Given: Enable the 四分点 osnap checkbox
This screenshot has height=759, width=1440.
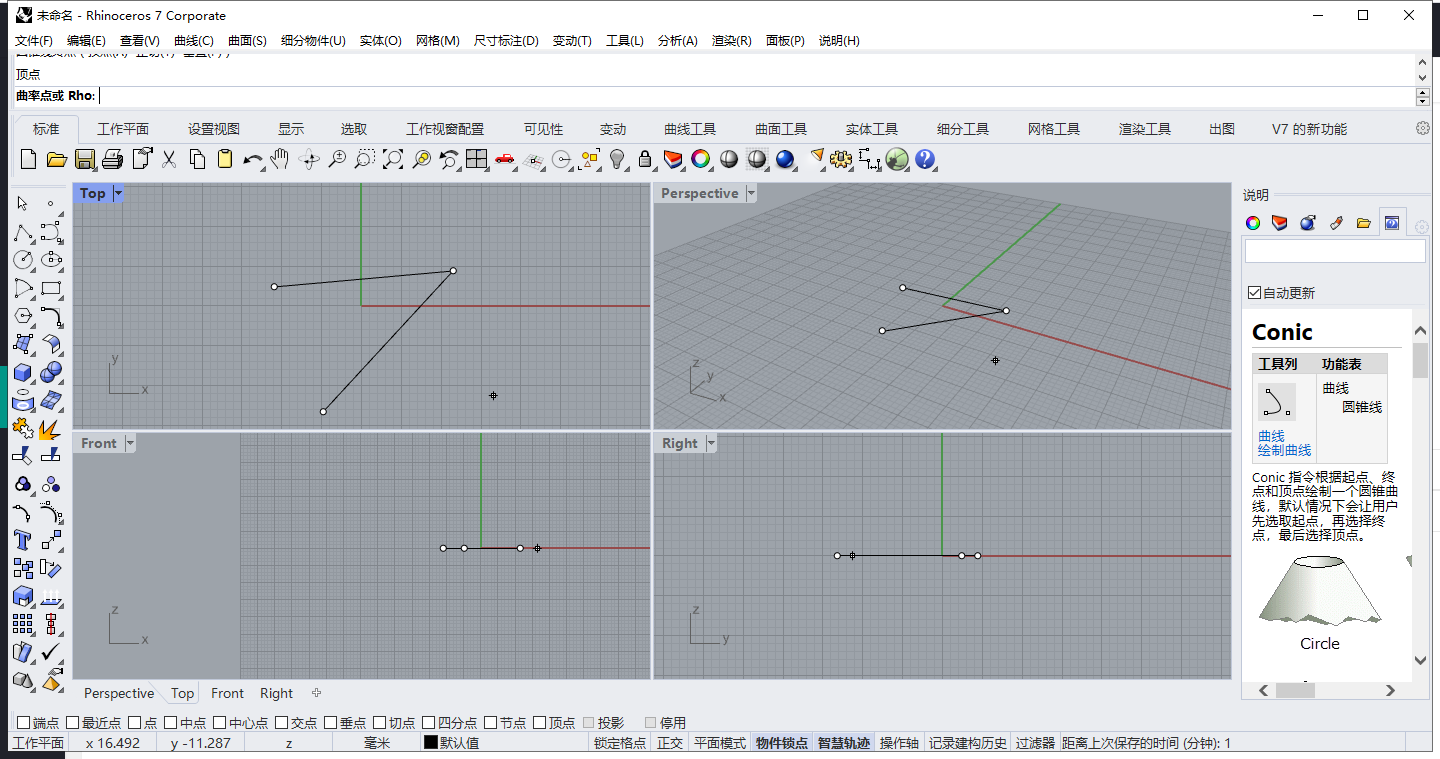Looking at the screenshot, I should pos(428,722).
